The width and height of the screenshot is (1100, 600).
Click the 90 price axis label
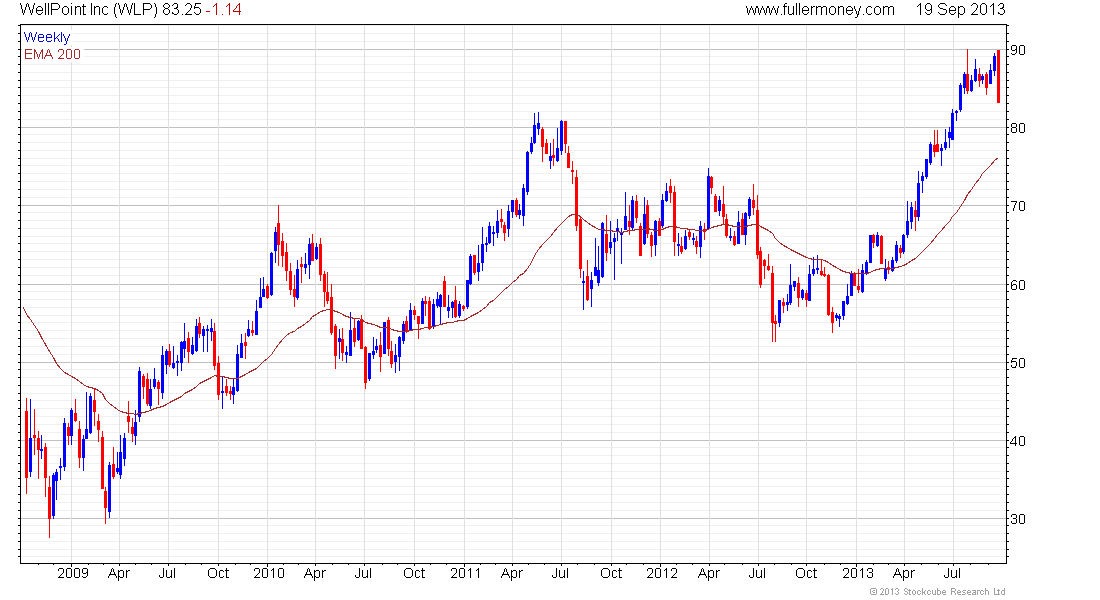point(1017,50)
